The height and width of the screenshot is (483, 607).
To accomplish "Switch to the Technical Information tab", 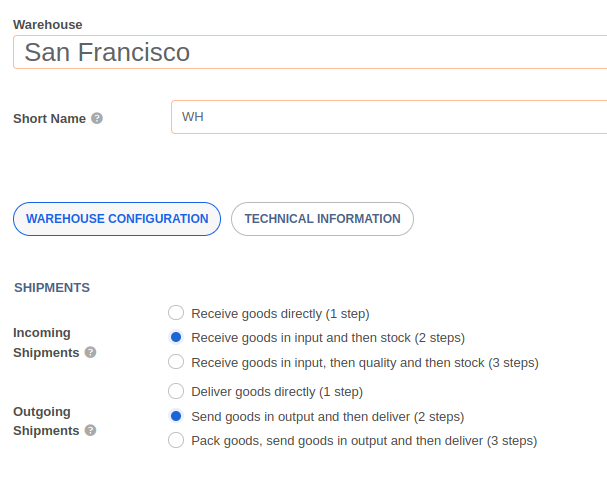I will 322,219.
